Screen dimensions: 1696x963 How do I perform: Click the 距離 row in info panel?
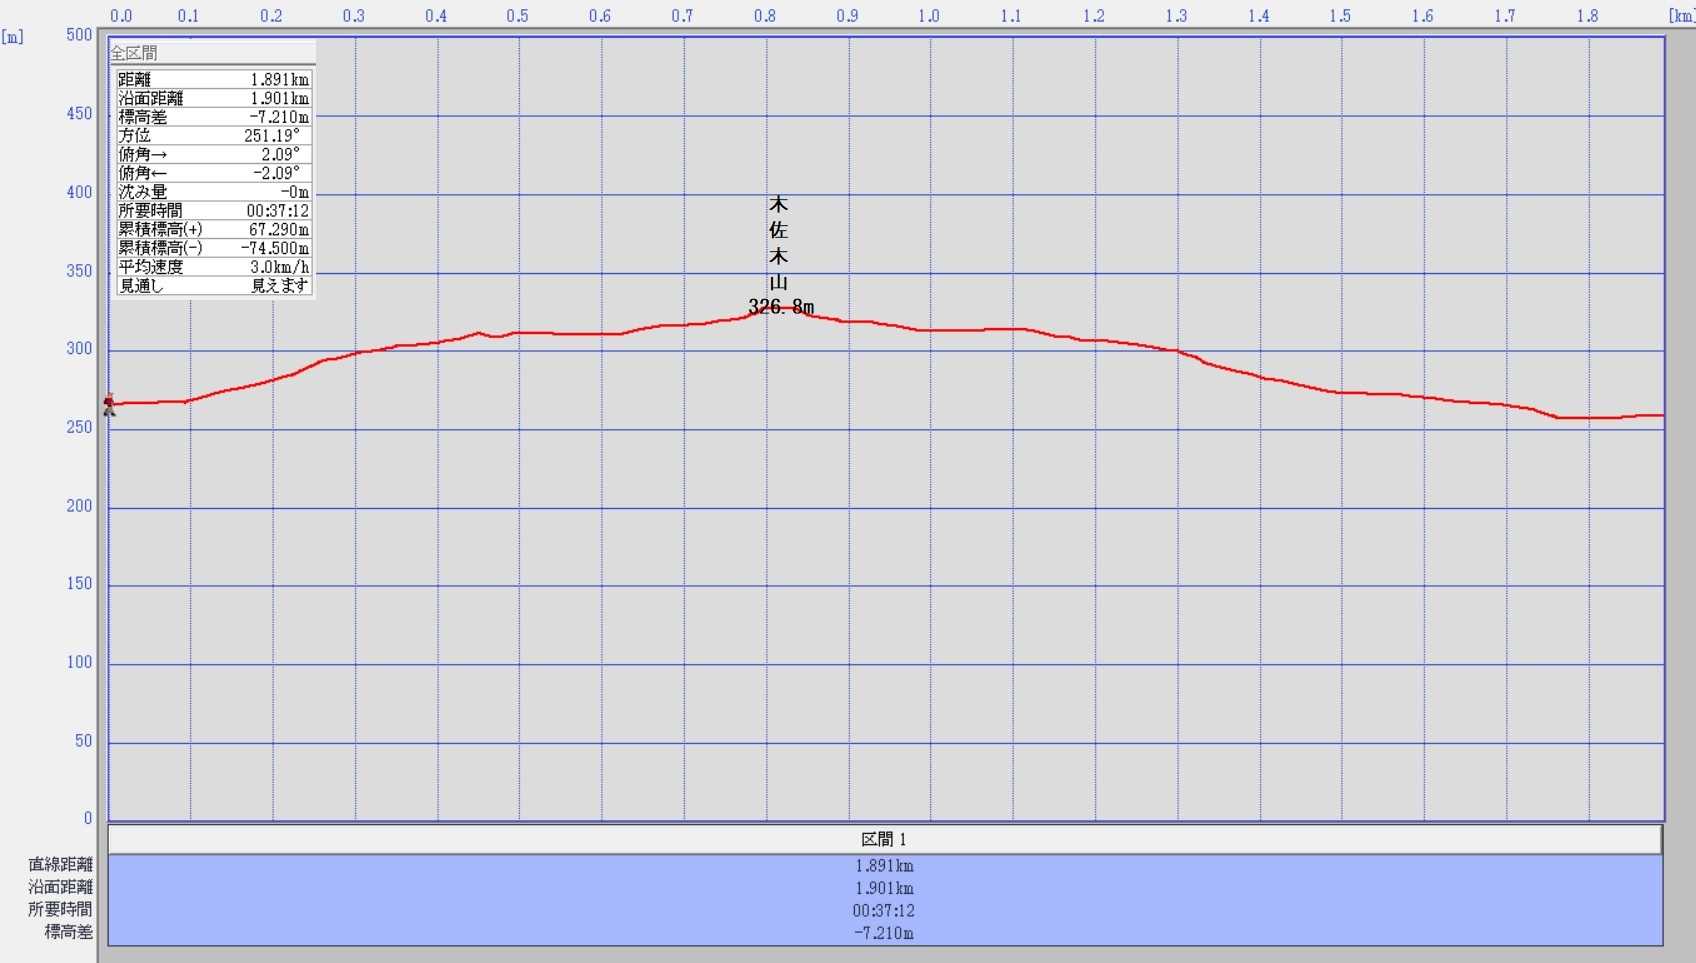(x=213, y=80)
